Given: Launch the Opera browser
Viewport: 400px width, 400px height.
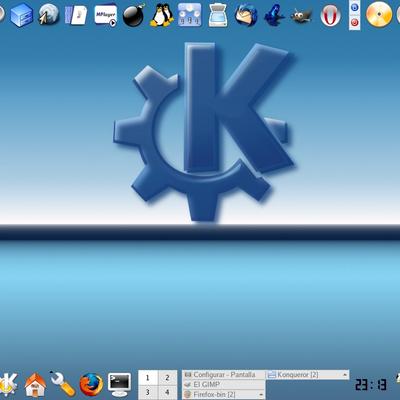Looking at the screenshot, I should (x=331, y=16).
